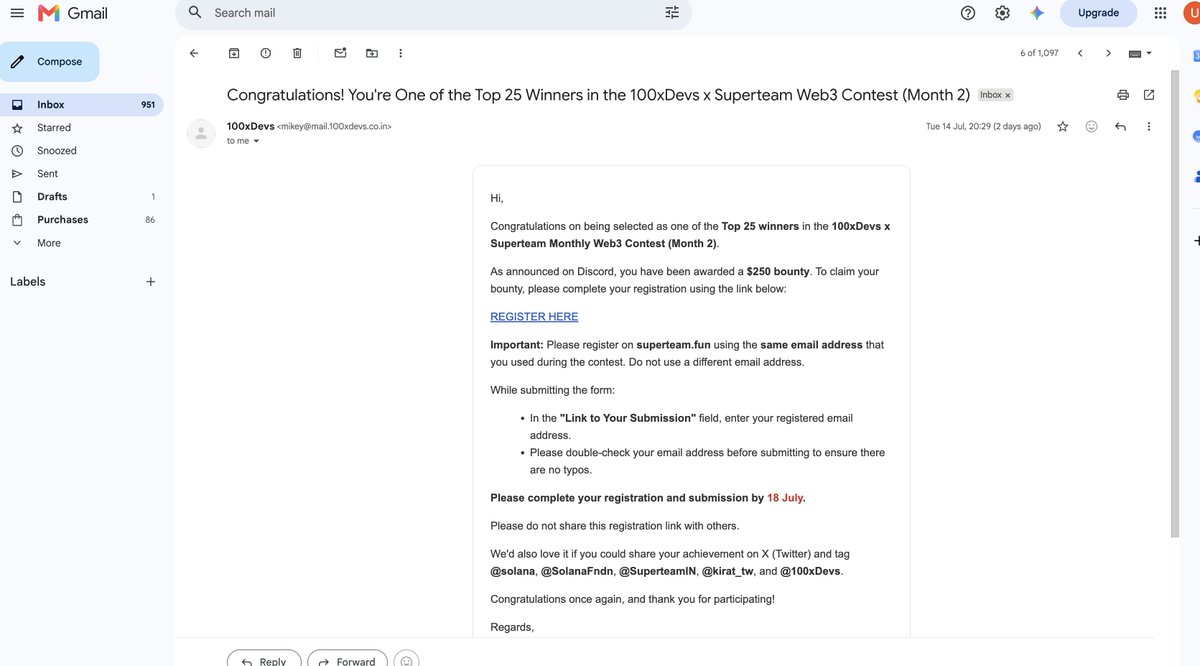Select Inbox in sidebar

click(x=82, y=105)
